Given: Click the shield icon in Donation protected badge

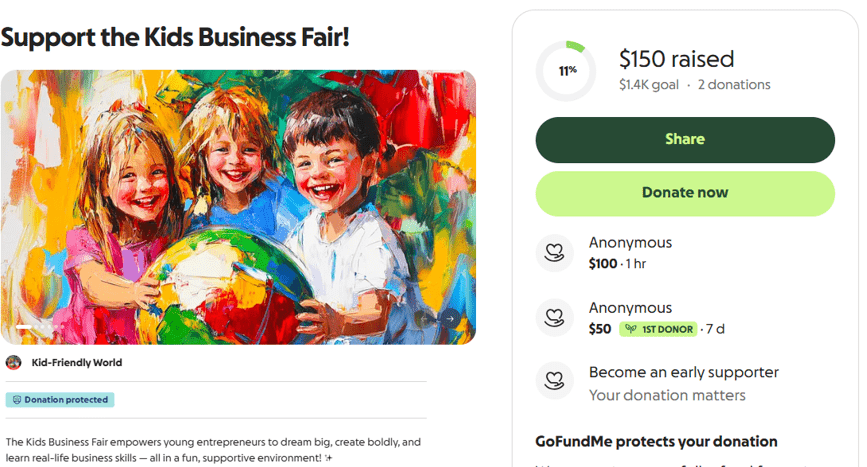Looking at the screenshot, I should pyautogui.click(x=16, y=400).
